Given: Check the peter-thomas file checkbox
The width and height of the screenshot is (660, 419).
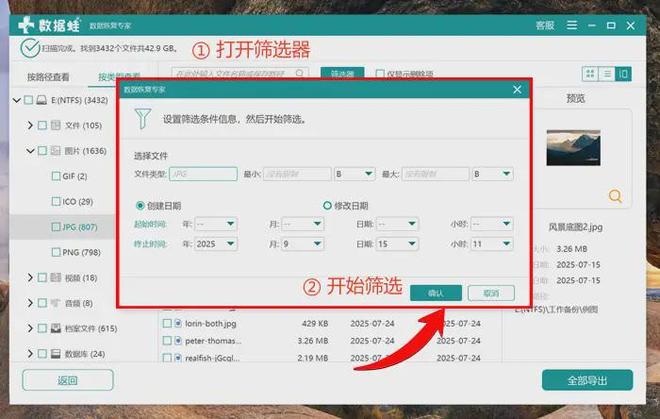Looking at the screenshot, I should (167, 340).
